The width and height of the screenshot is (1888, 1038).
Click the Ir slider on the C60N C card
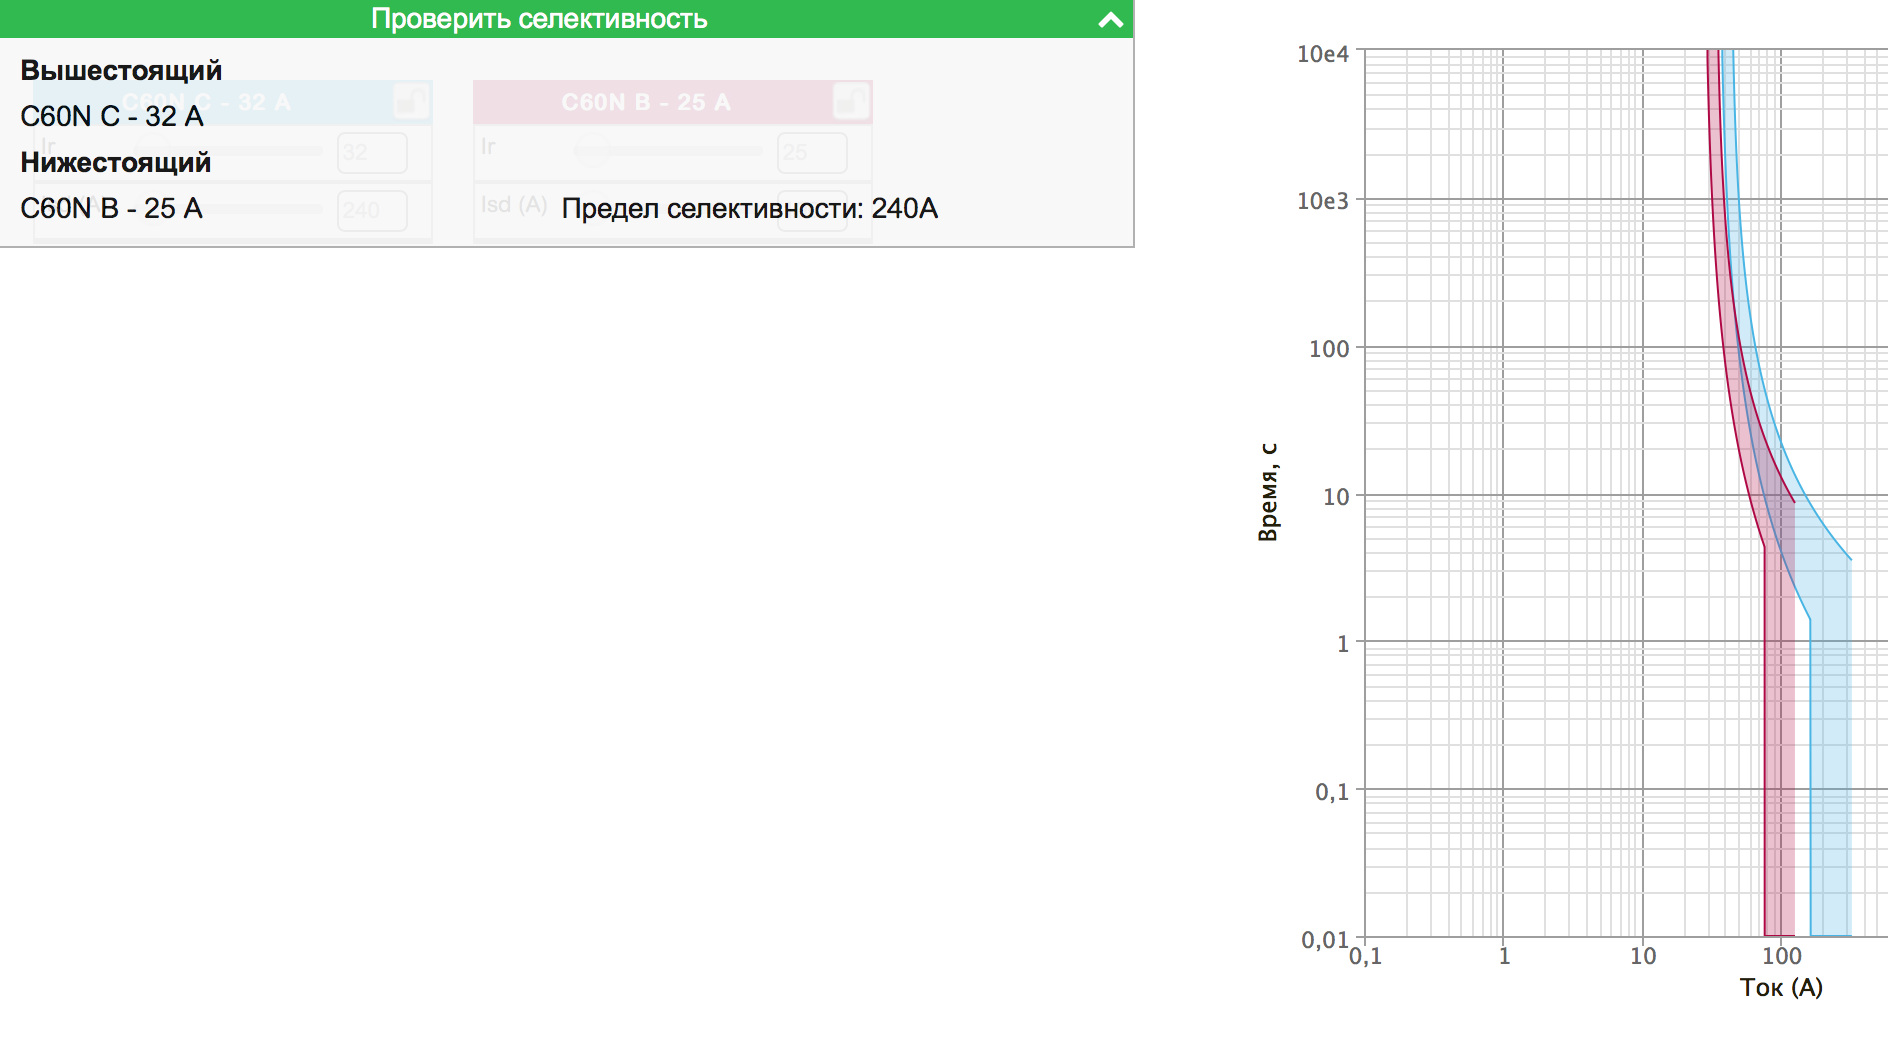pyautogui.click(x=230, y=151)
